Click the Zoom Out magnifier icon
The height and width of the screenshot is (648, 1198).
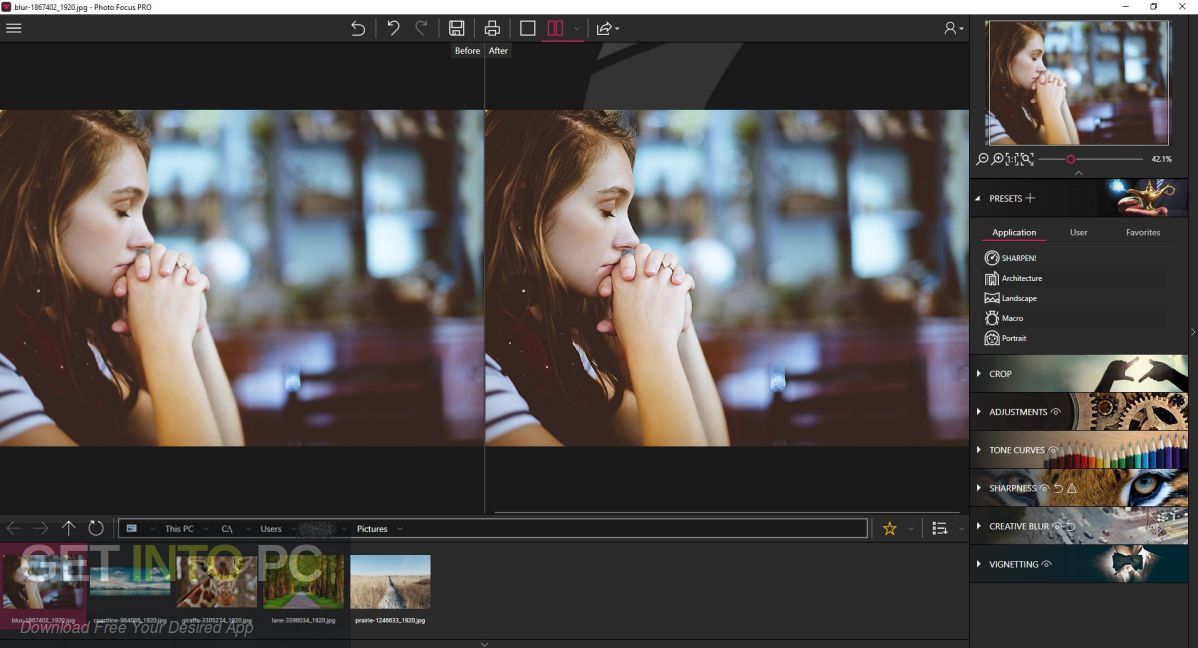tap(982, 159)
